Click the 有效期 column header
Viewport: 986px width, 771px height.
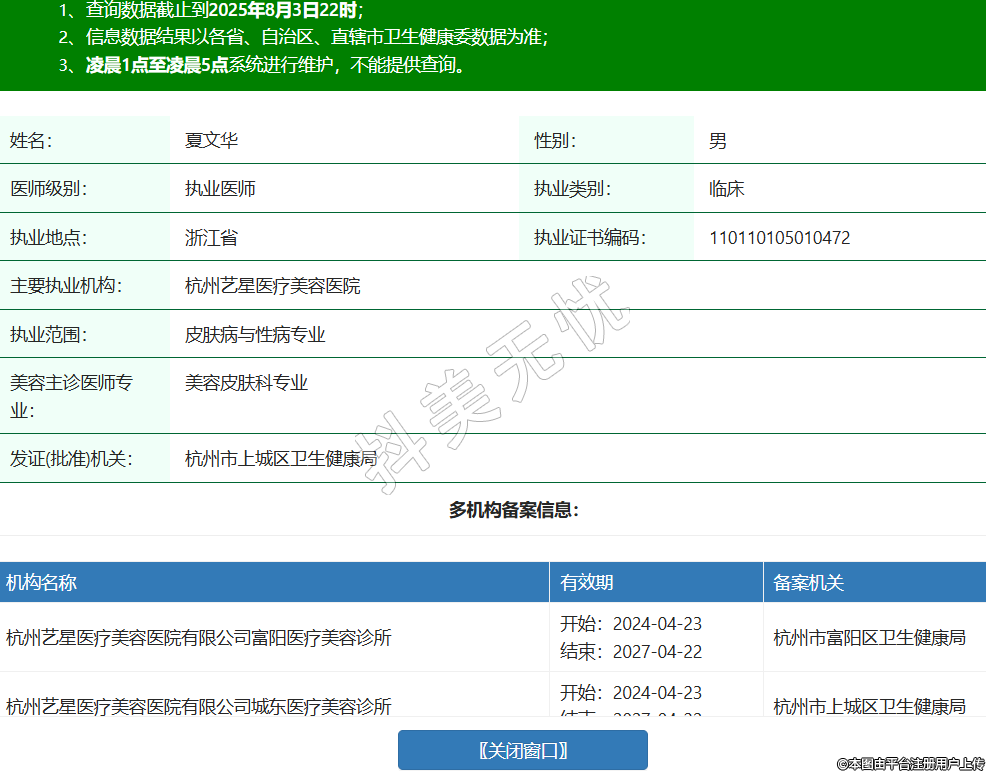point(587,583)
